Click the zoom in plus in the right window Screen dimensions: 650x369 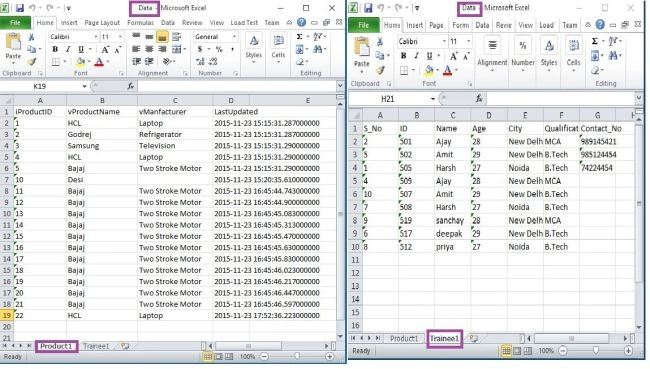pos(628,351)
